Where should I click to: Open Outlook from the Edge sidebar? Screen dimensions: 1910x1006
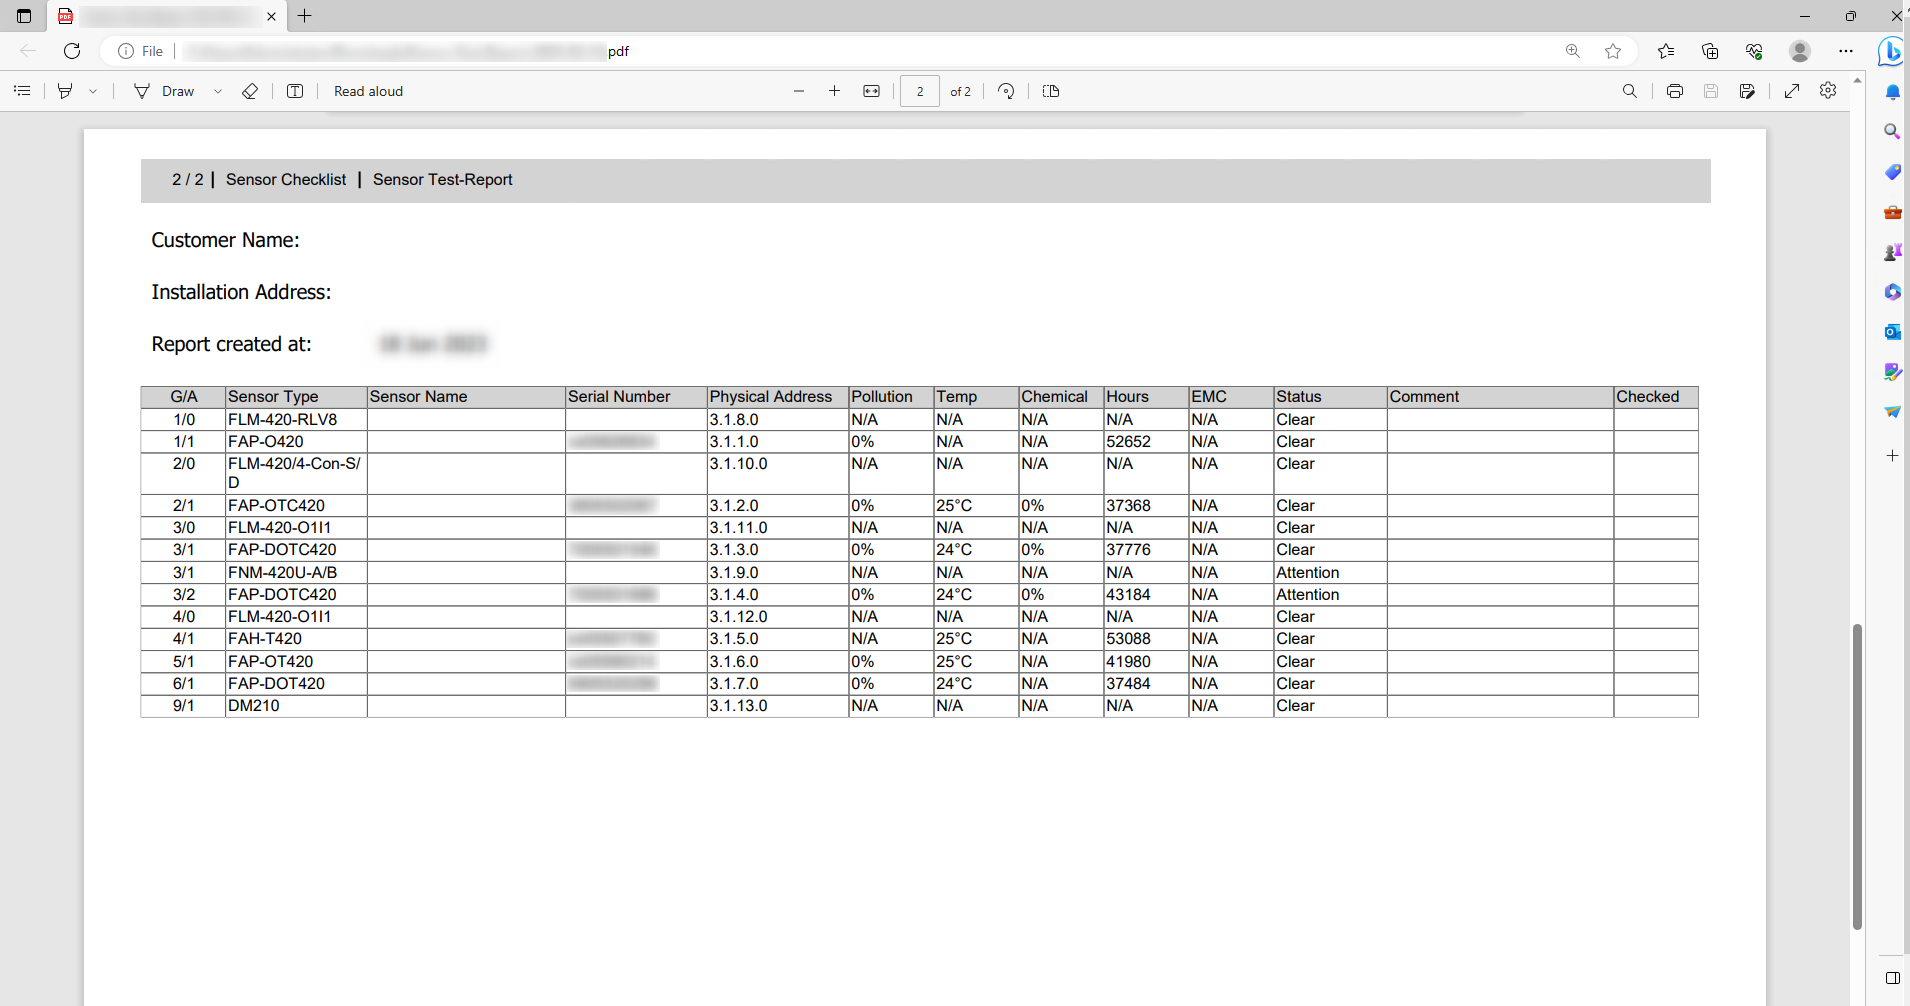click(1892, 332)
